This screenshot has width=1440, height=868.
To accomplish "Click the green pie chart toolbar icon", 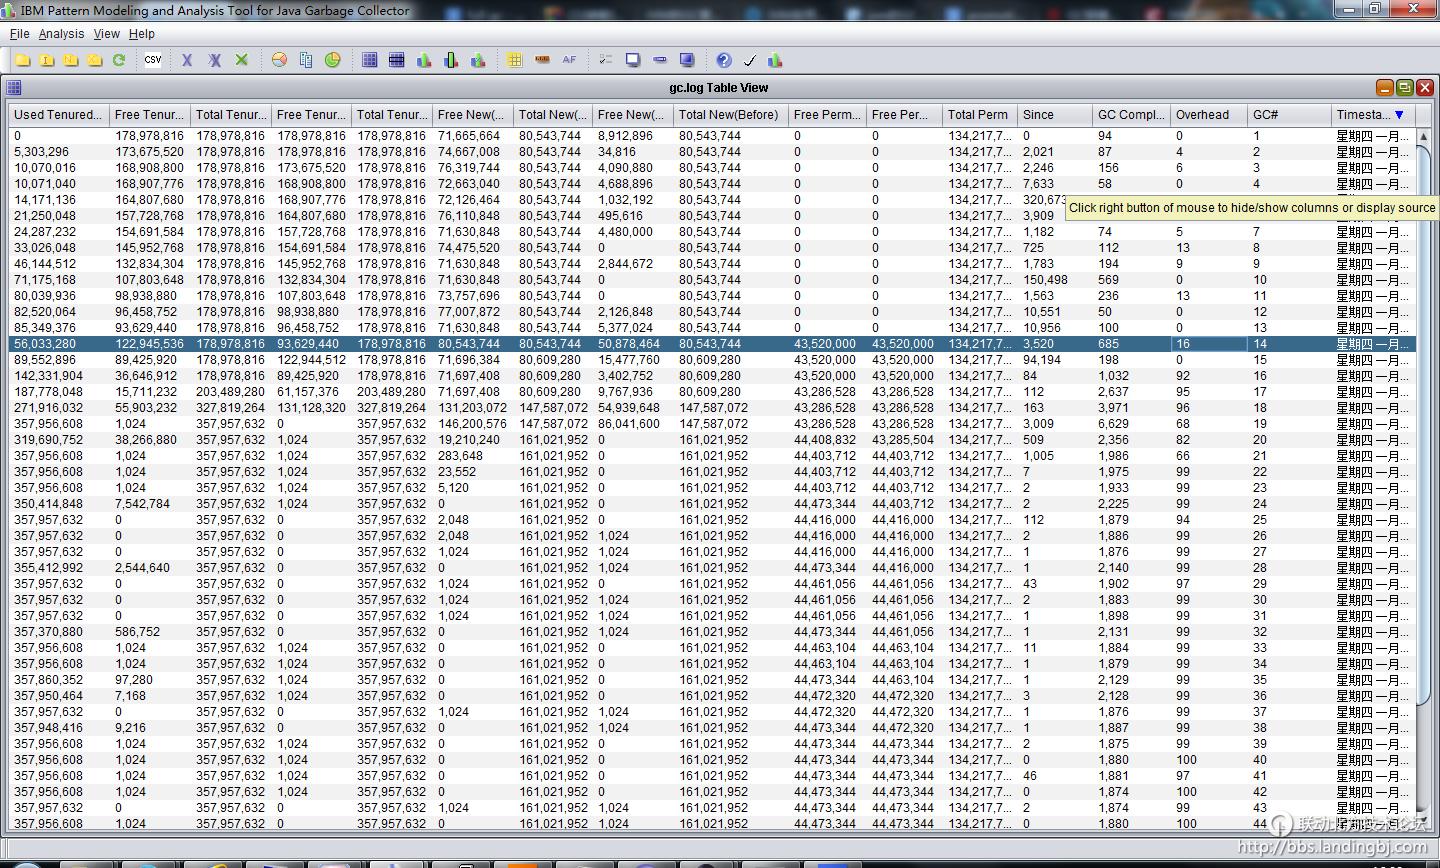I will [x=333, y=60].
